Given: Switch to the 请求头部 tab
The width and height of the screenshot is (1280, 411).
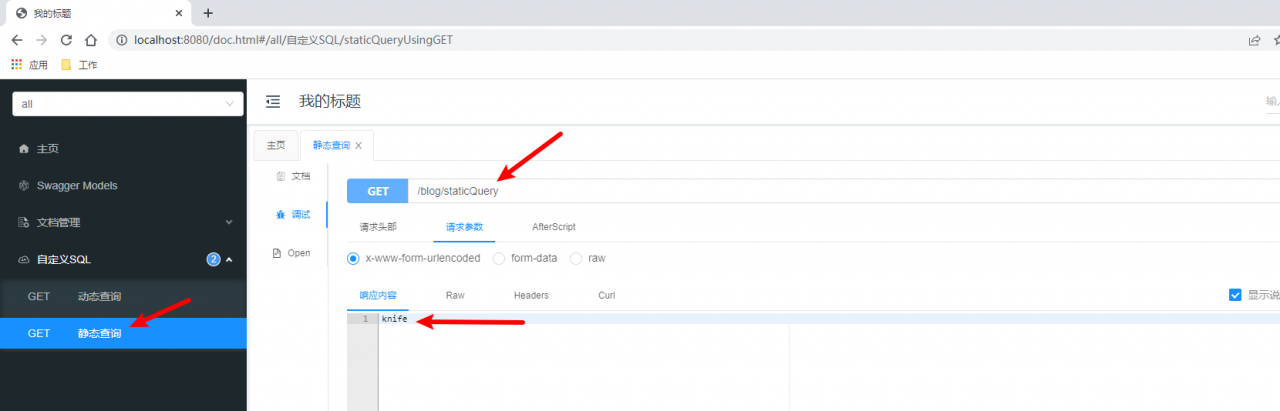Looking at the screenshot, I should (x=378, y=227).
